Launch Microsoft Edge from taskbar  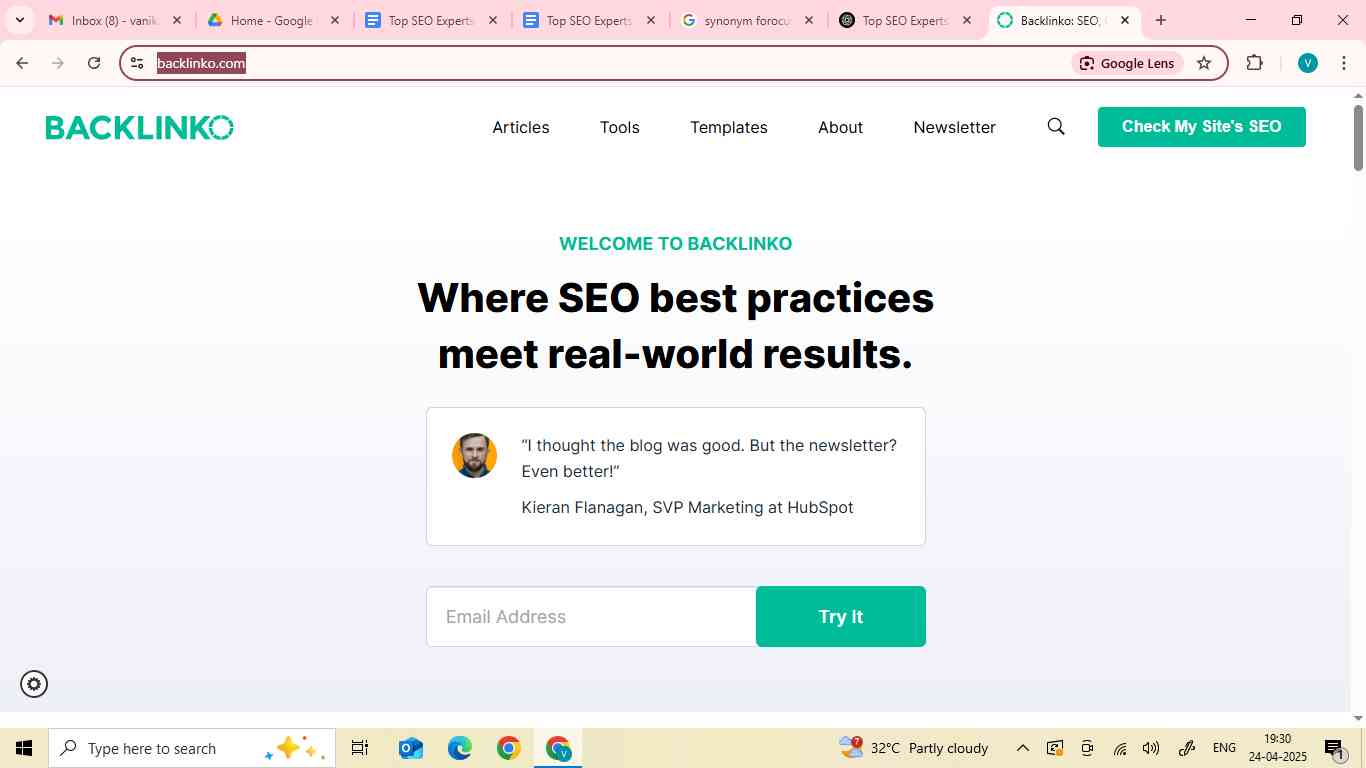pos(460,748)
